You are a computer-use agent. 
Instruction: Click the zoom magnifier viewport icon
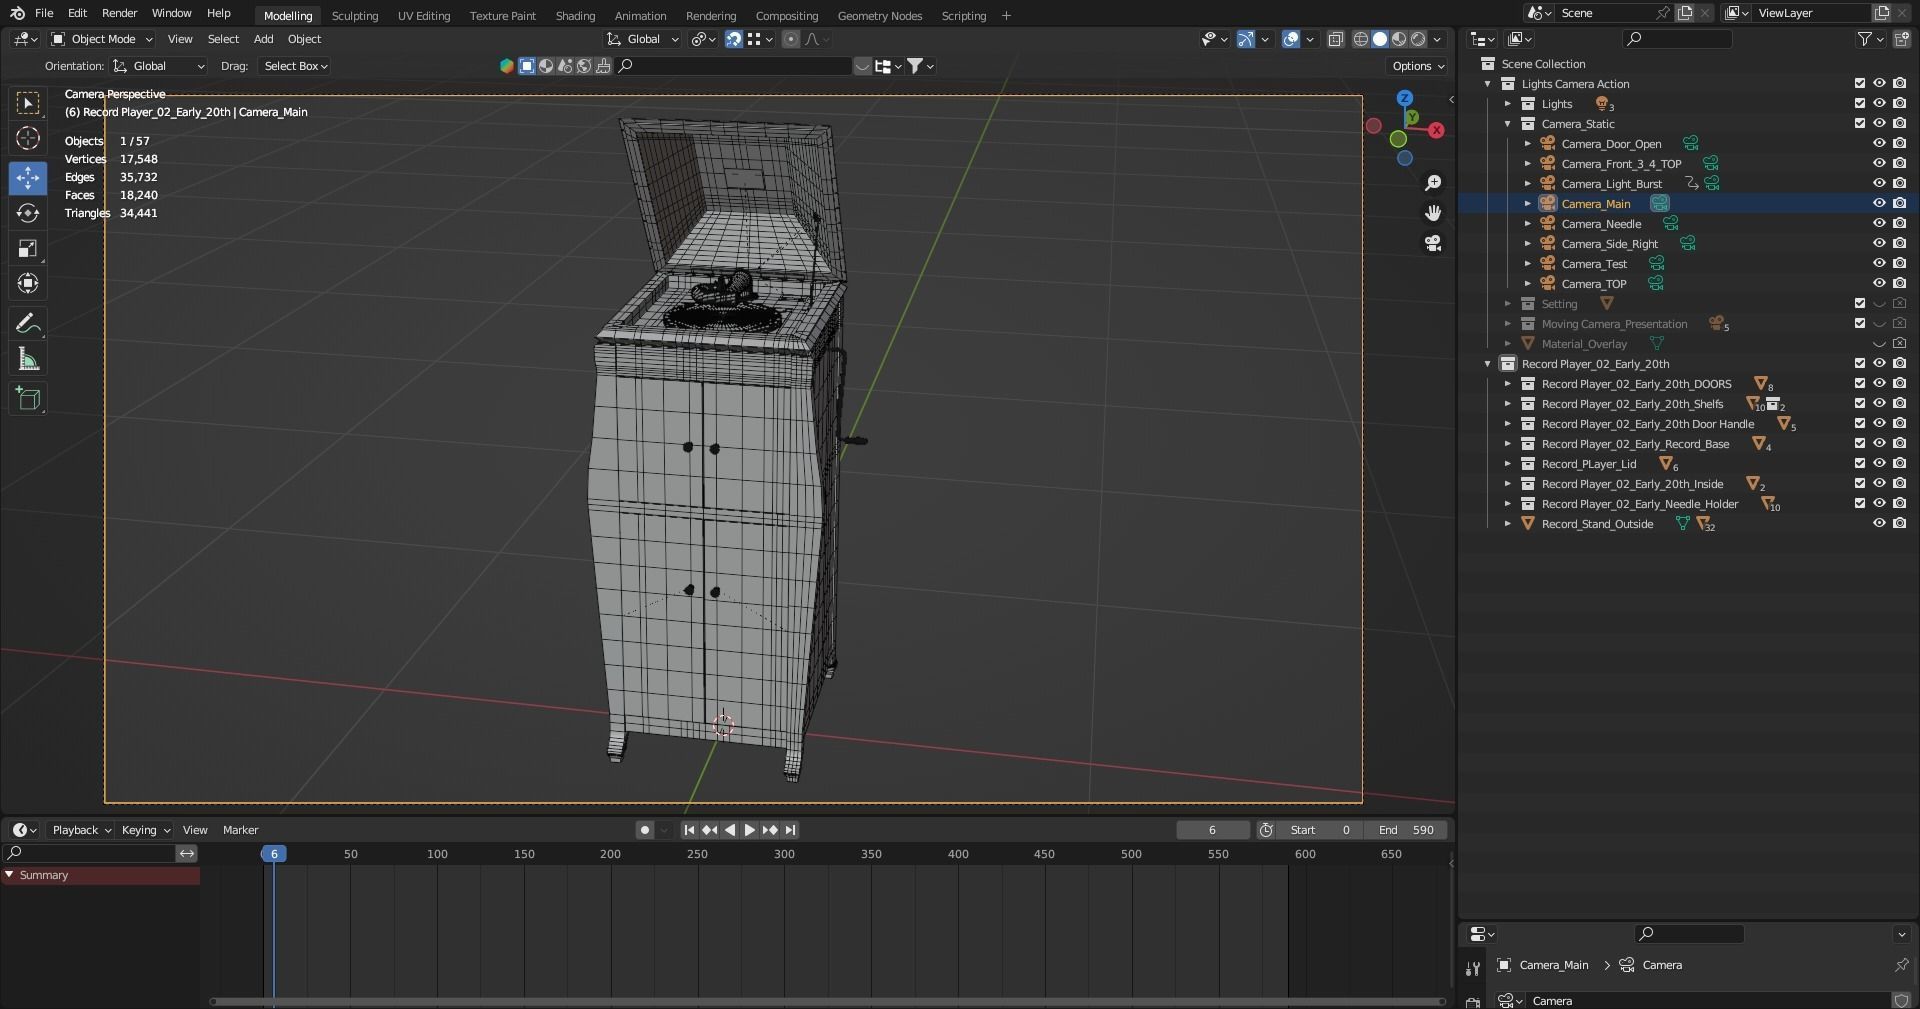(1433, 182)
